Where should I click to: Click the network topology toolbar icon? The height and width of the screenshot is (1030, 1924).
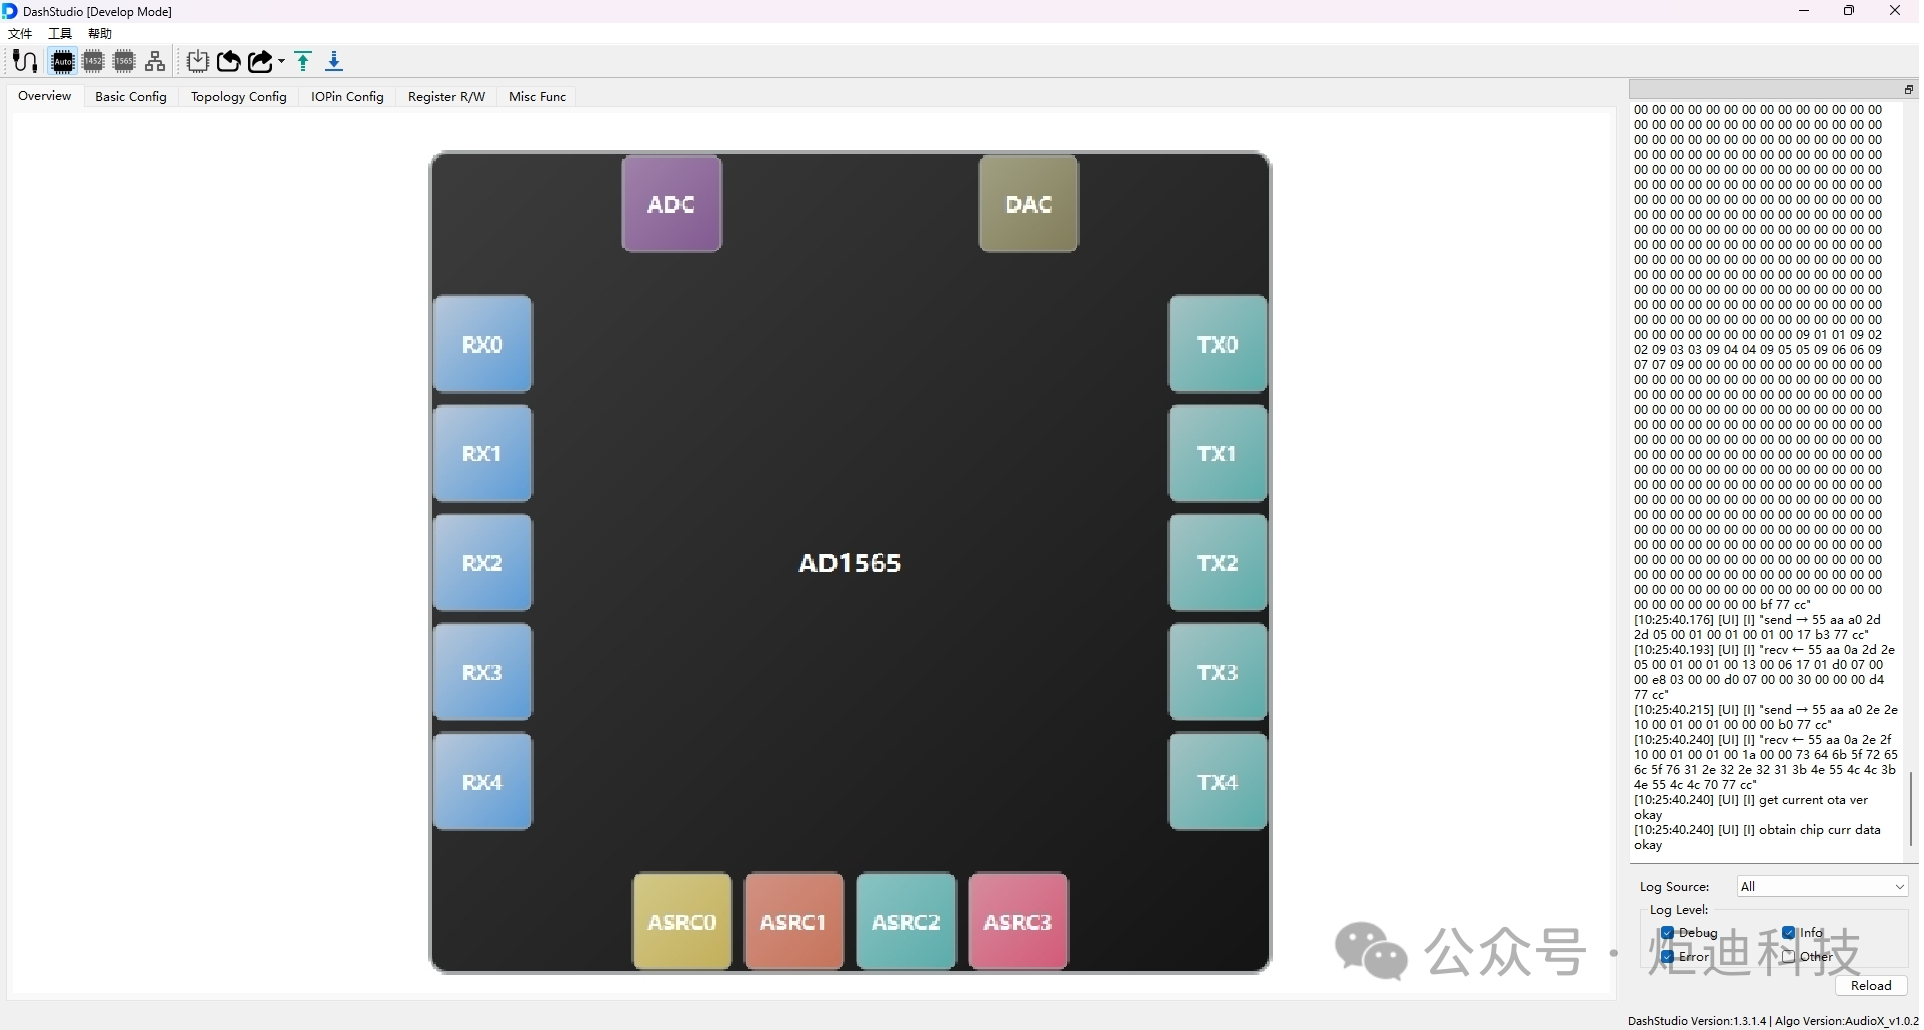155,62
